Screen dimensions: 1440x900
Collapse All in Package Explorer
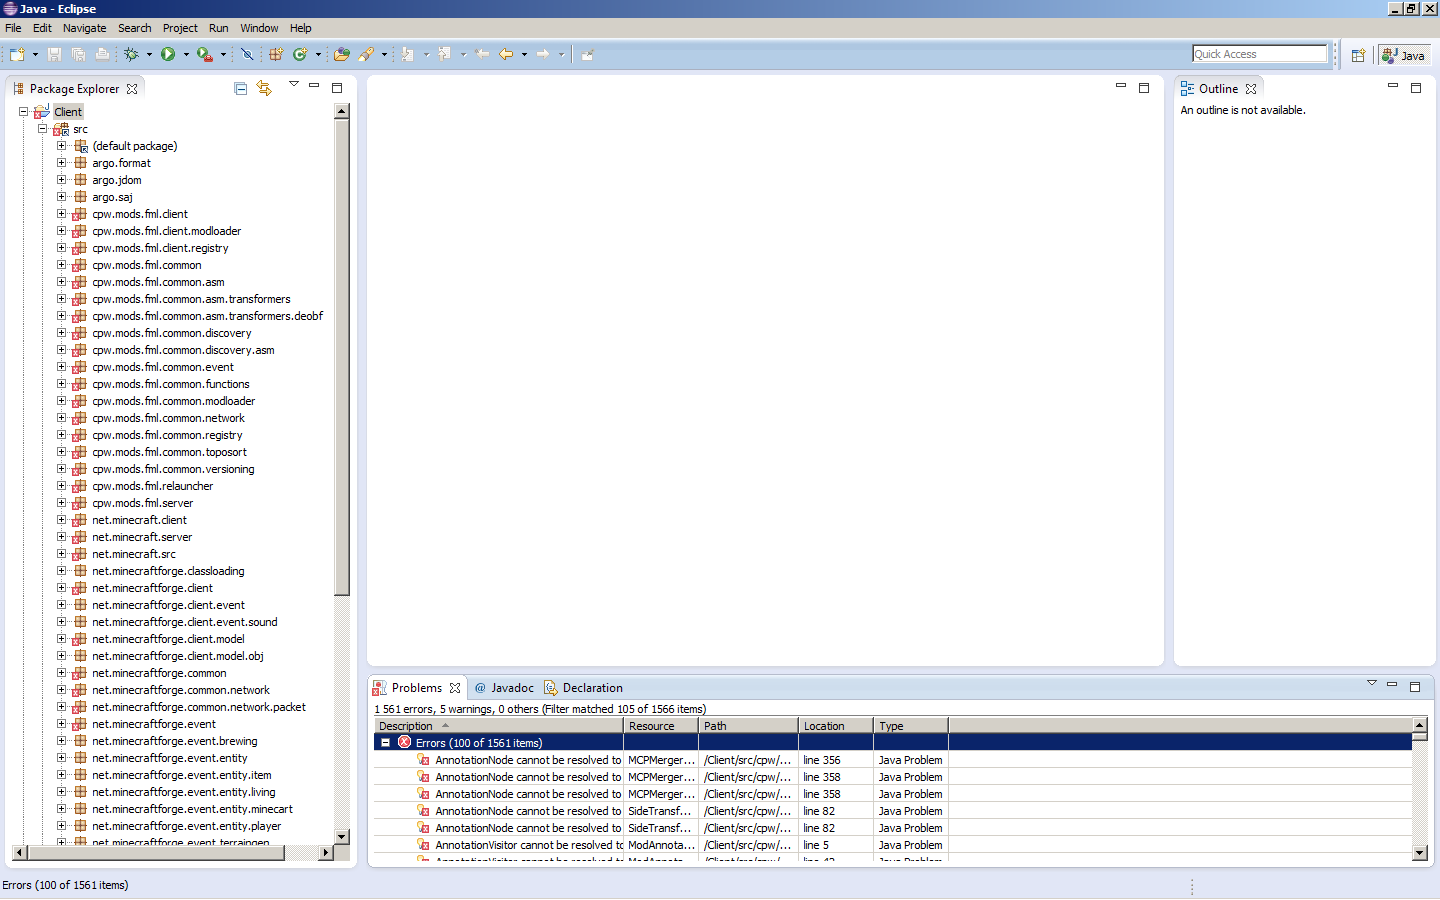pyautogui.click(x=241, y=89)
